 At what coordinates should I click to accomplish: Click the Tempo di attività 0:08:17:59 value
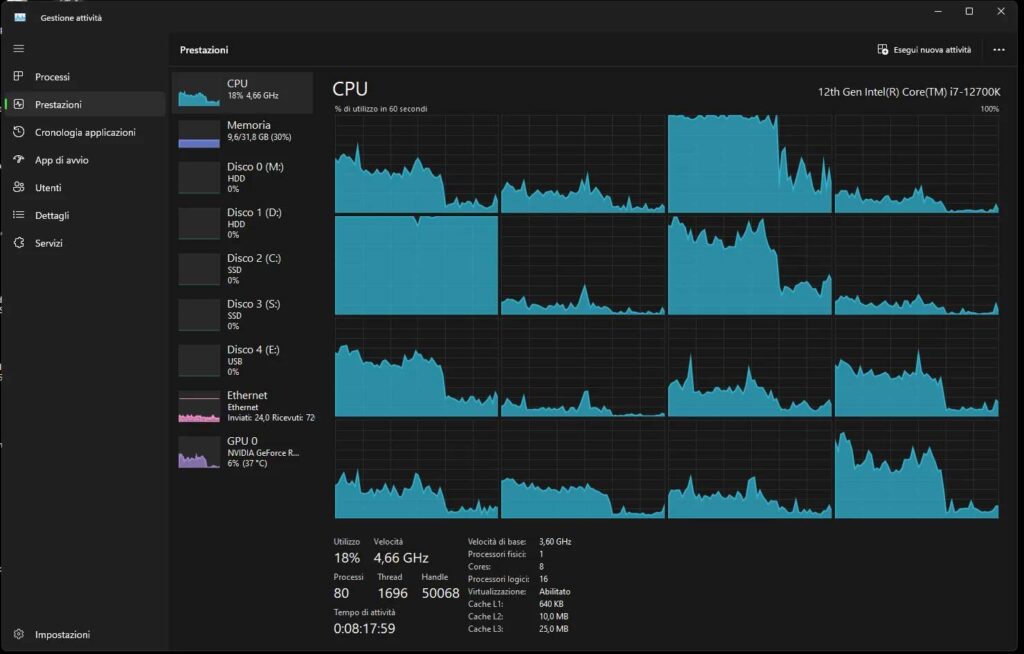click(x=364, y=629)
